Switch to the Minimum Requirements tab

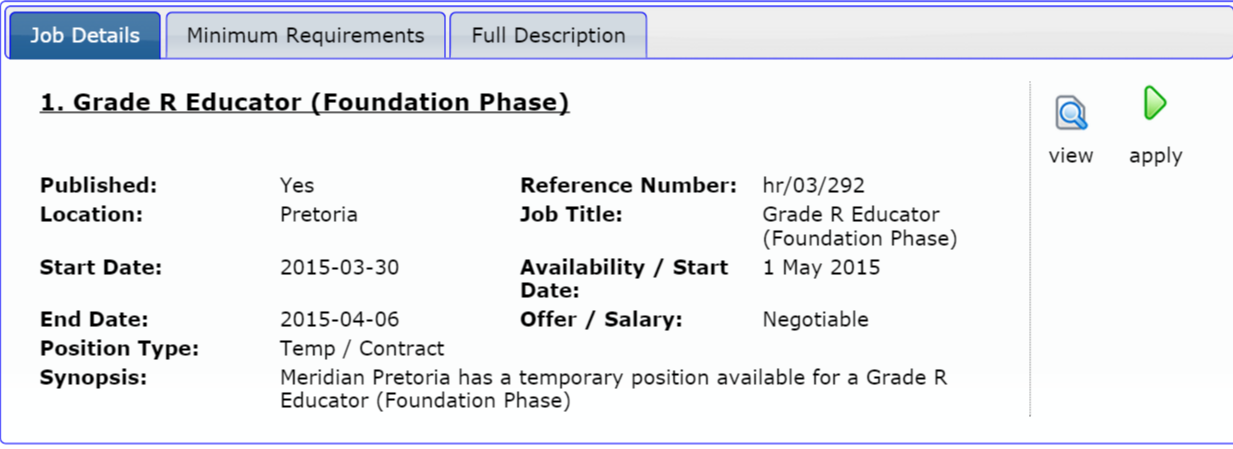pos(305,36)
